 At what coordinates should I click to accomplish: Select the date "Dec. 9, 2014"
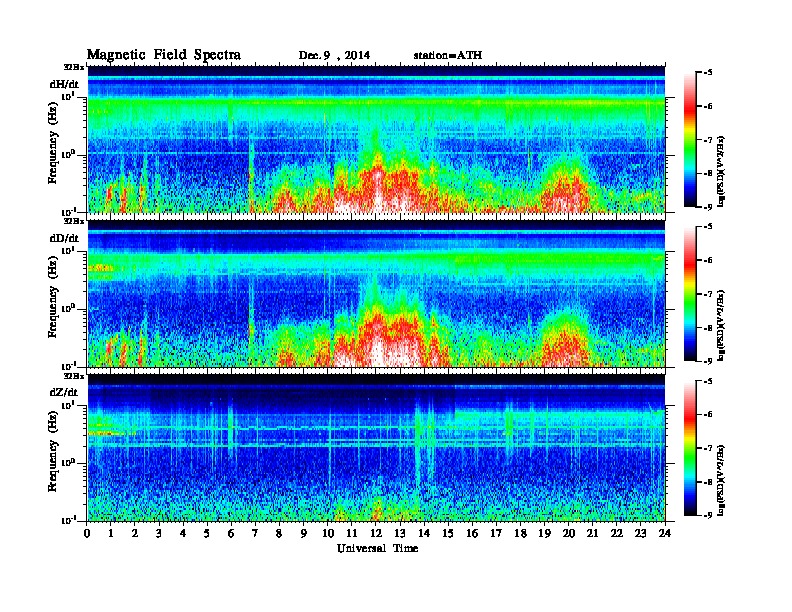click(334, 56)
